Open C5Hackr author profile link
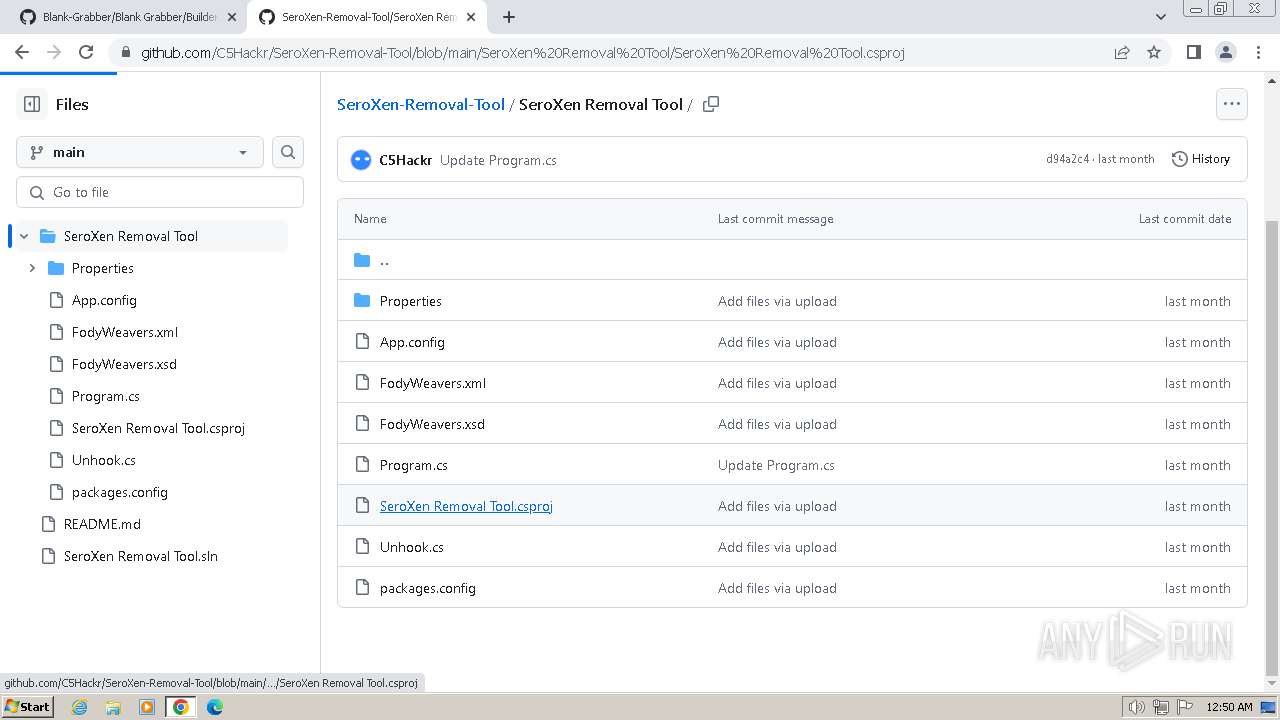This screenshot has width=1280, height=720. pyautogui.click(x=405, y=160)
